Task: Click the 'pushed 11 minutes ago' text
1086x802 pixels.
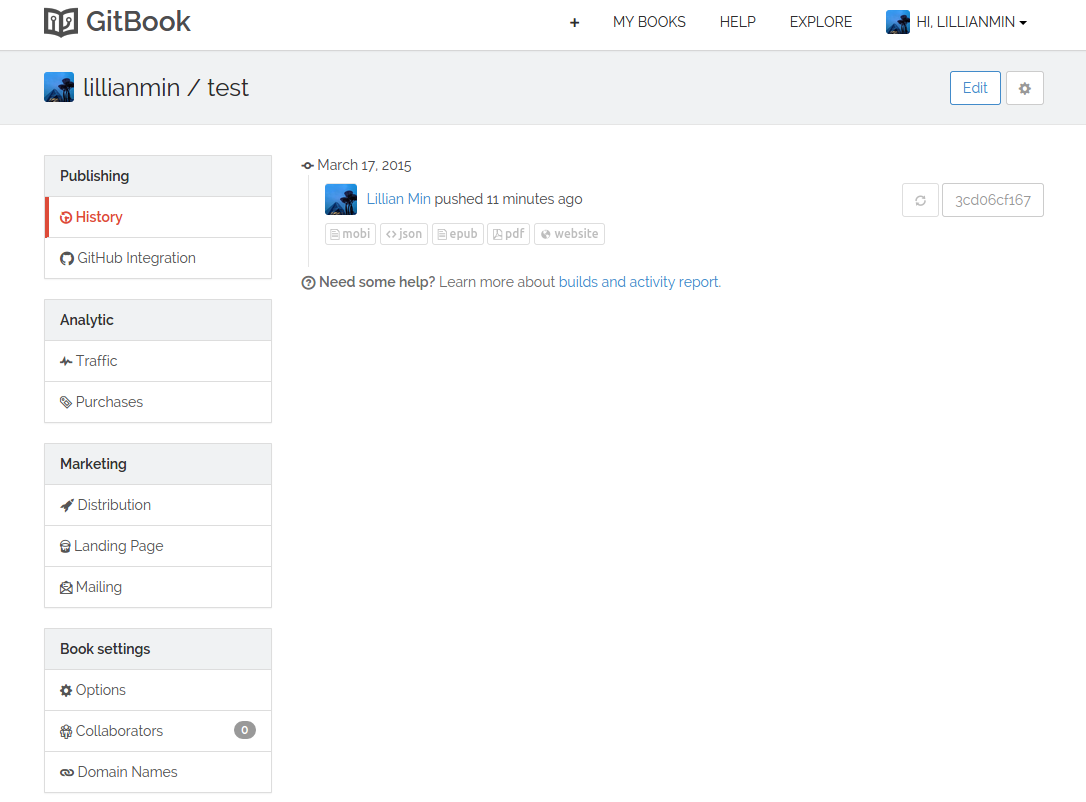Action: coord(508,199)
